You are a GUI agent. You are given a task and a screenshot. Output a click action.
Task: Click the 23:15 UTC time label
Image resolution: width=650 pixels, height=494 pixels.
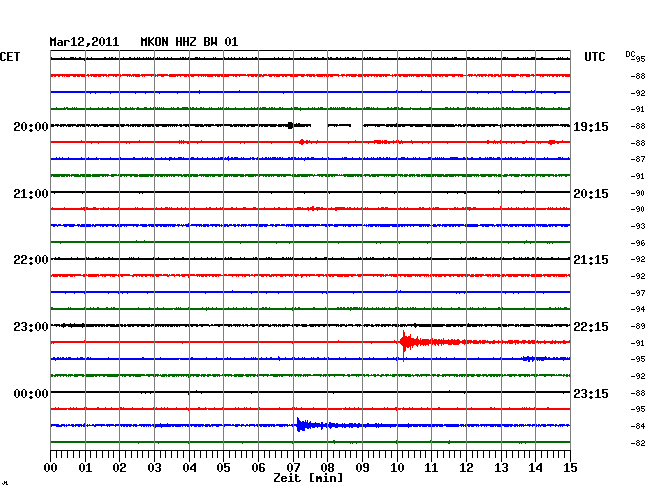pos(591,393)
